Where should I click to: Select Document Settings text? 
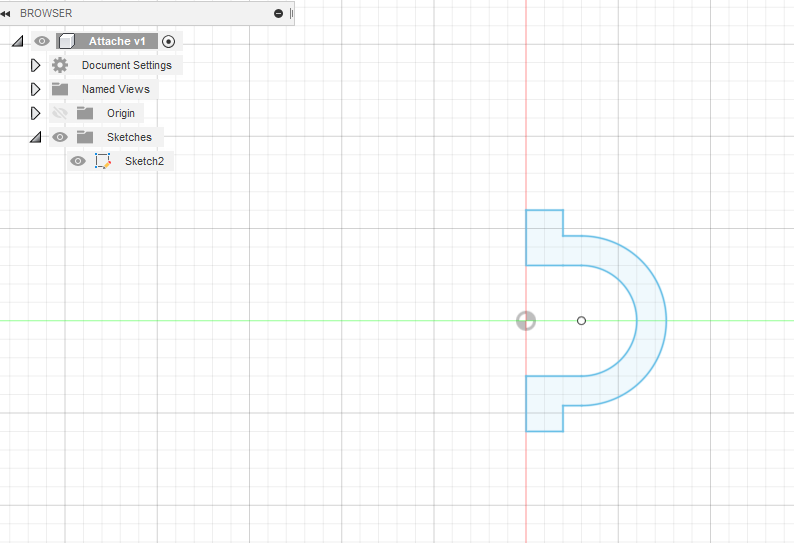tap(127, 65)
